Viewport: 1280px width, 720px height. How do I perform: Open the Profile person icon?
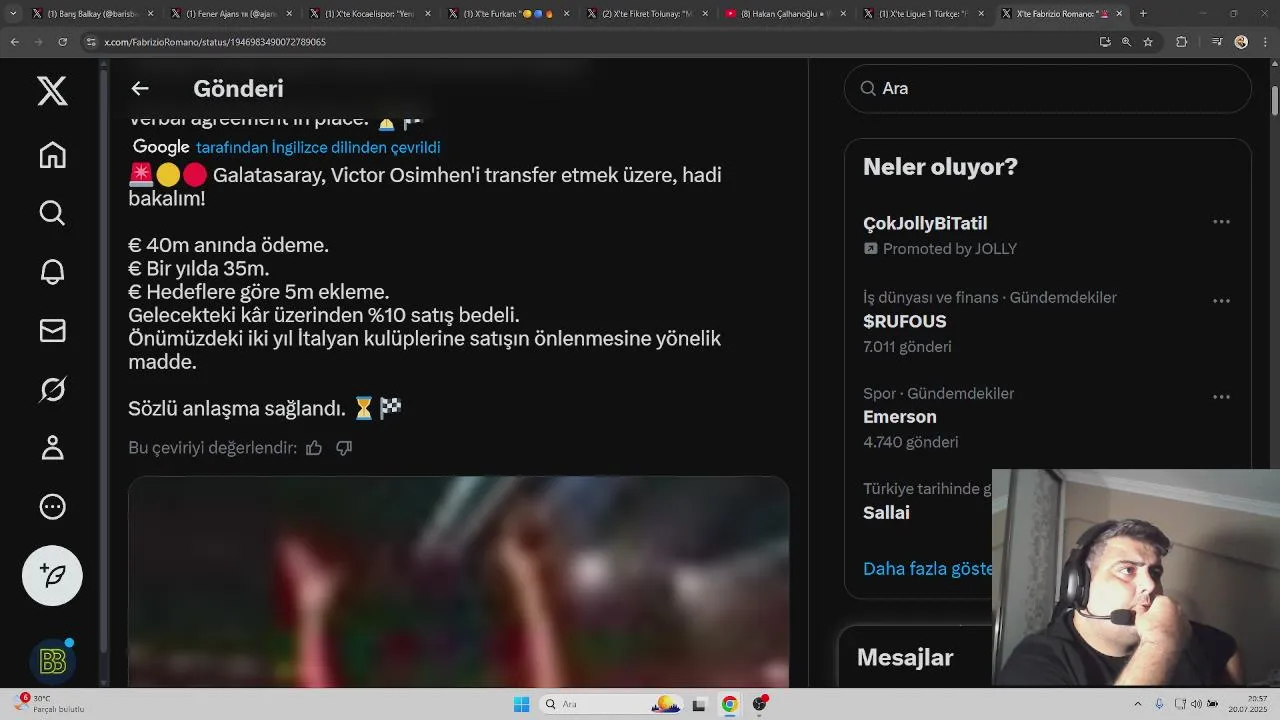(52, 448)
